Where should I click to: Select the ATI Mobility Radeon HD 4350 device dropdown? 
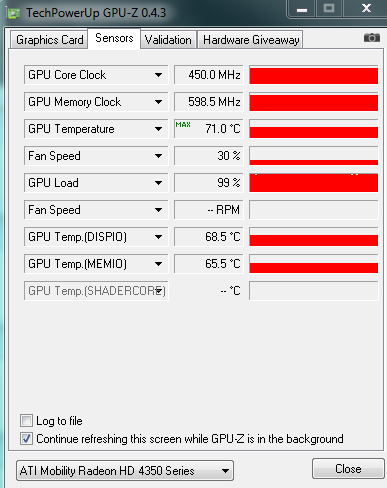125,471
